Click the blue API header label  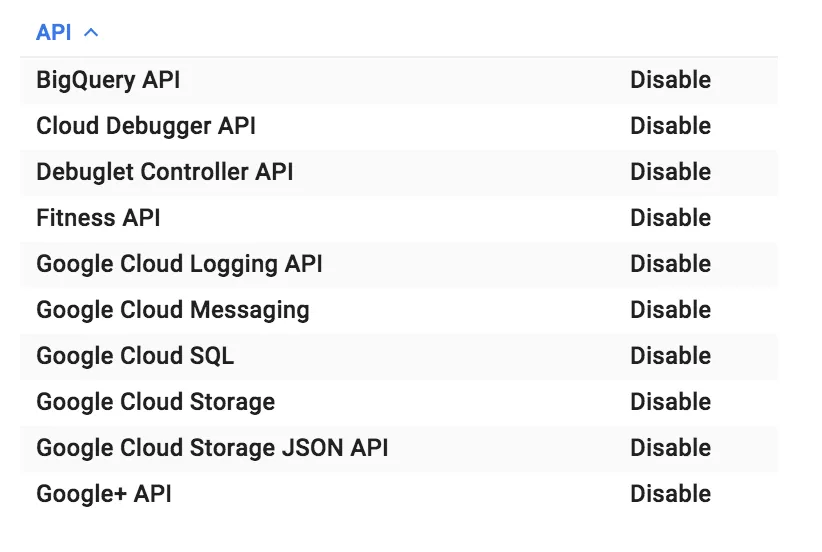[54, 33]
